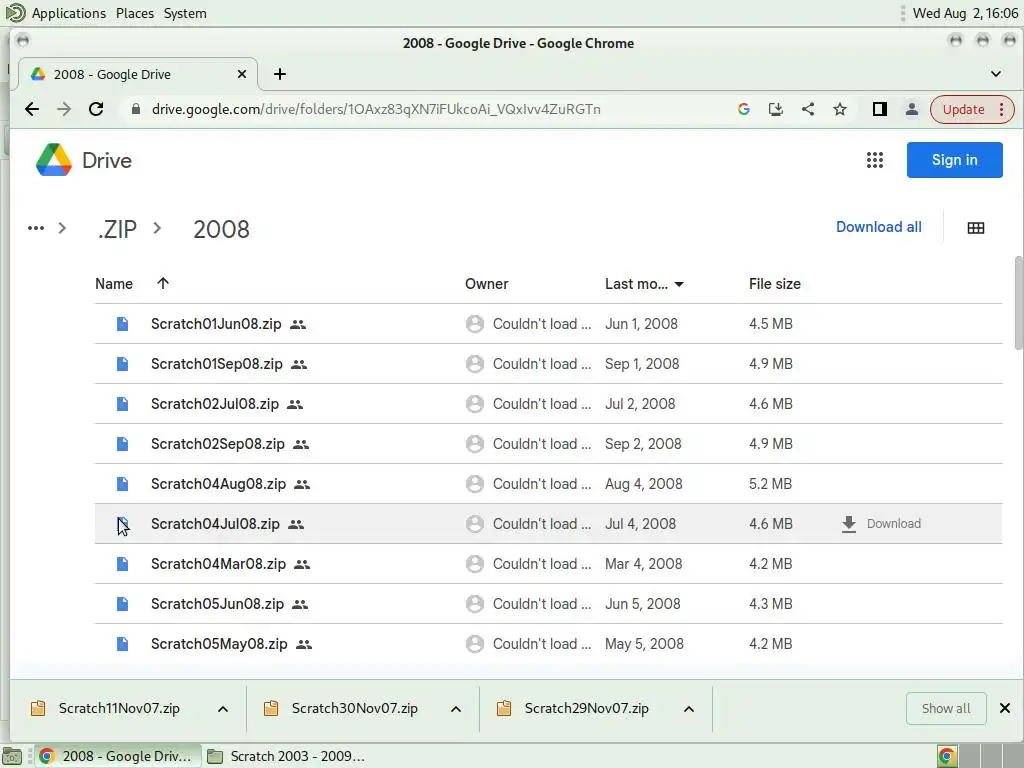The image size is (1024, 768).
Task: Expand Scratch11Nov07.zip download options
Action: pos(223,709)
